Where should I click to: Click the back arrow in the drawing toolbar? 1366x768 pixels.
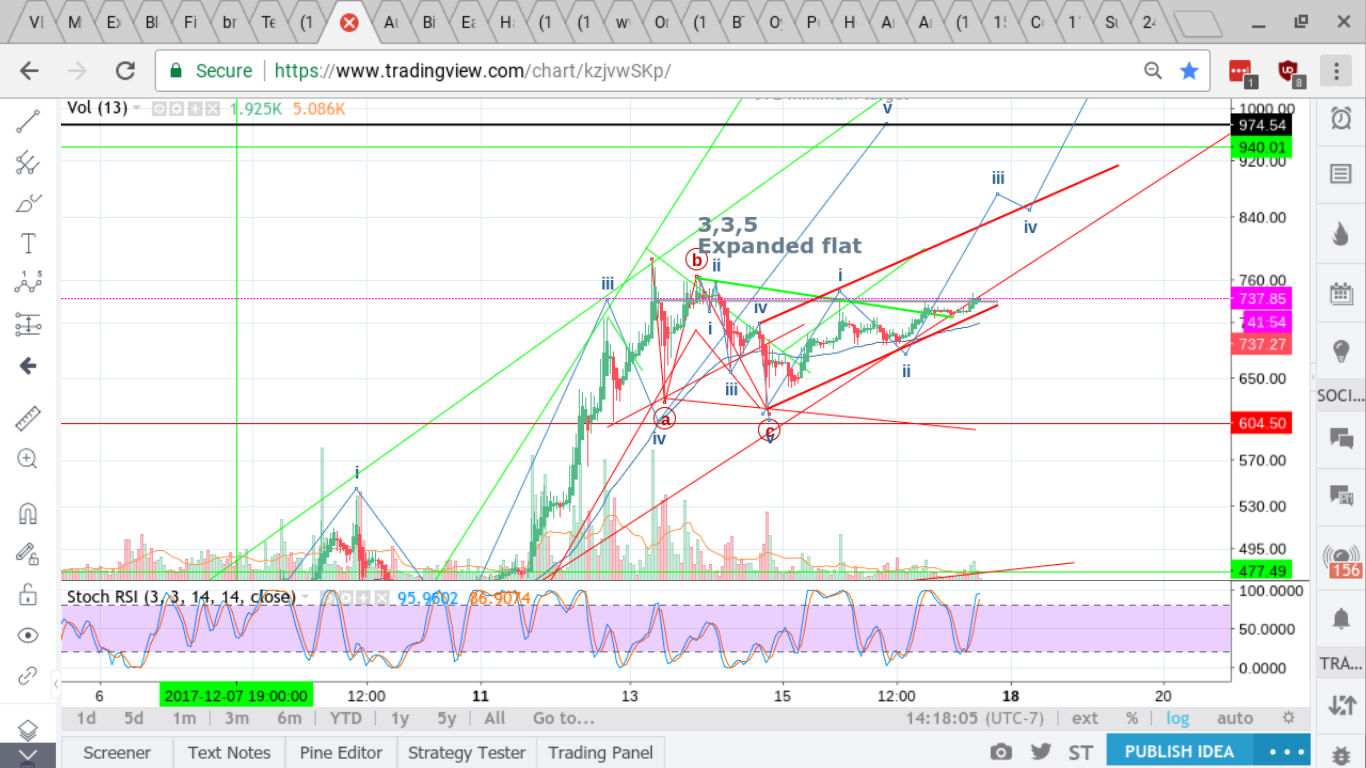[x=28, y=366]
